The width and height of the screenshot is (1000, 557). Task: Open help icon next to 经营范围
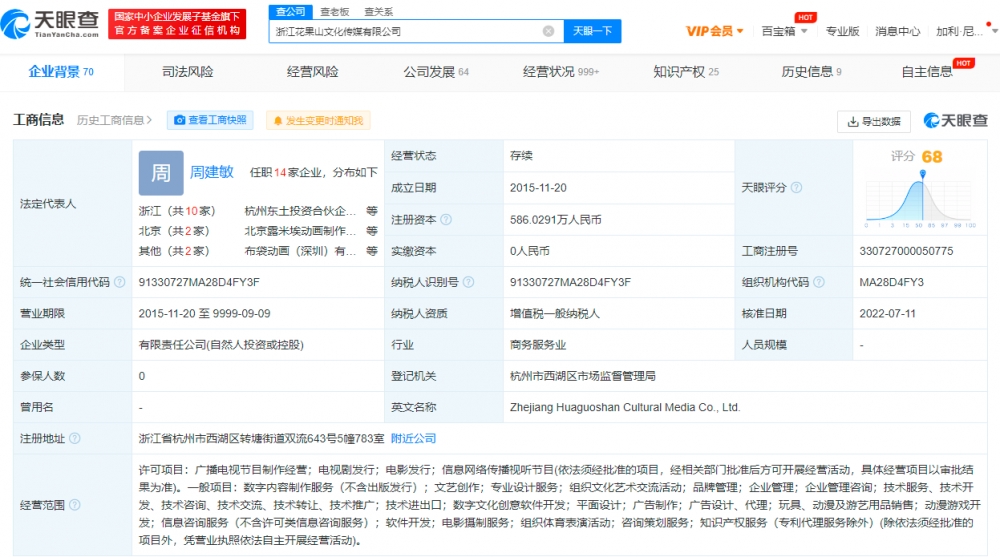75,505
